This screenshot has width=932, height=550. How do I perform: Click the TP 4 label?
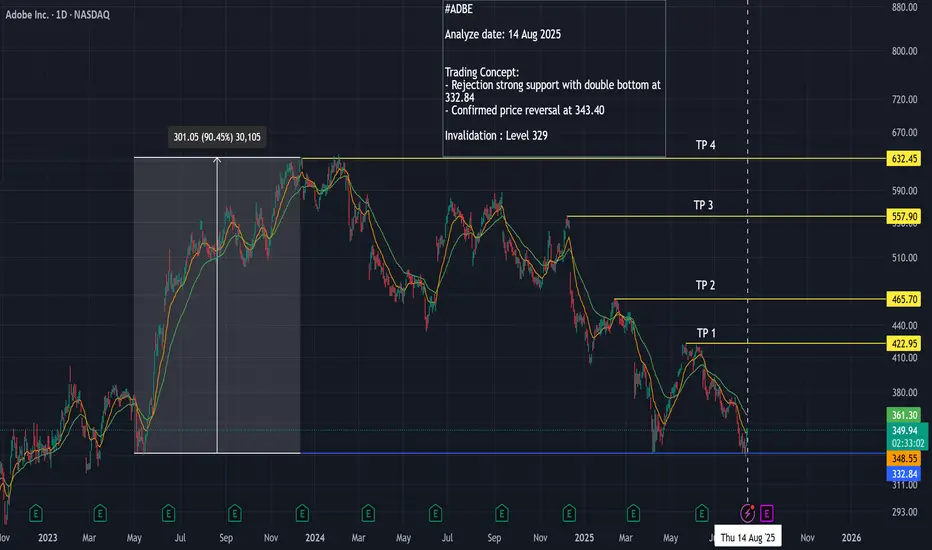(706, 145)
